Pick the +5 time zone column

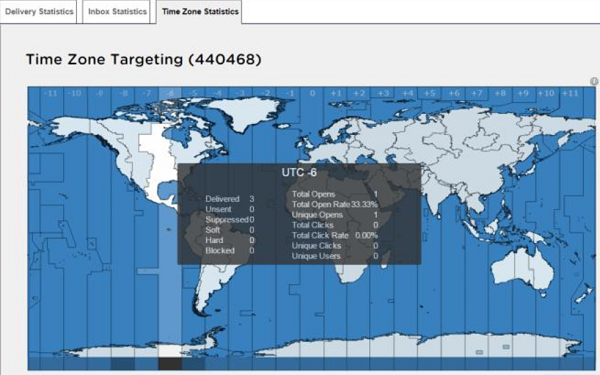(x=430, y=93)
